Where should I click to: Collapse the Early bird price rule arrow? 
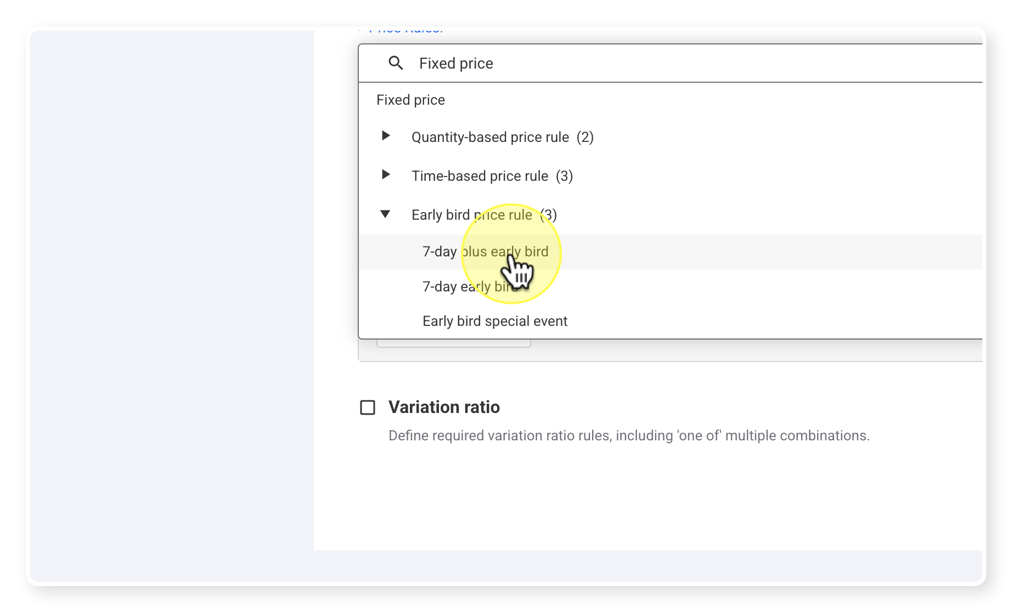[x=385, y=213]
